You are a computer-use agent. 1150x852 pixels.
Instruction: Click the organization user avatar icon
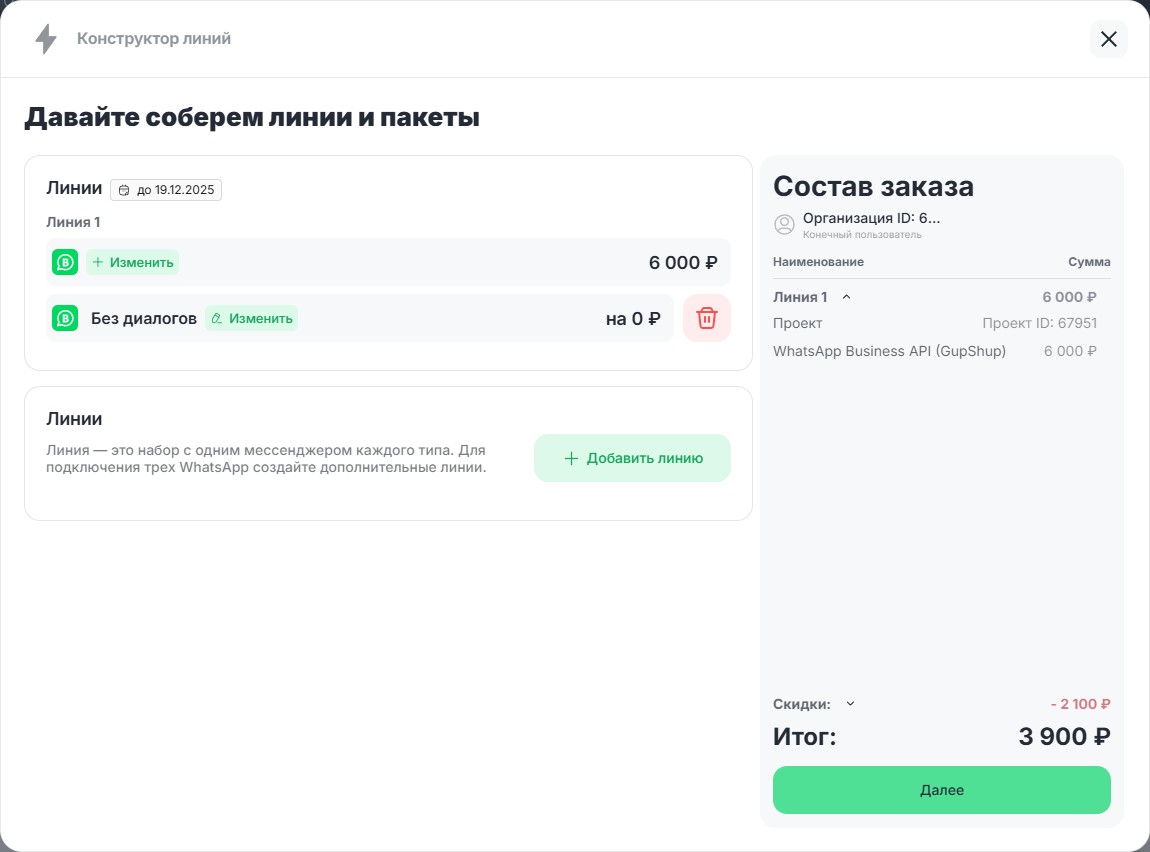784,225
